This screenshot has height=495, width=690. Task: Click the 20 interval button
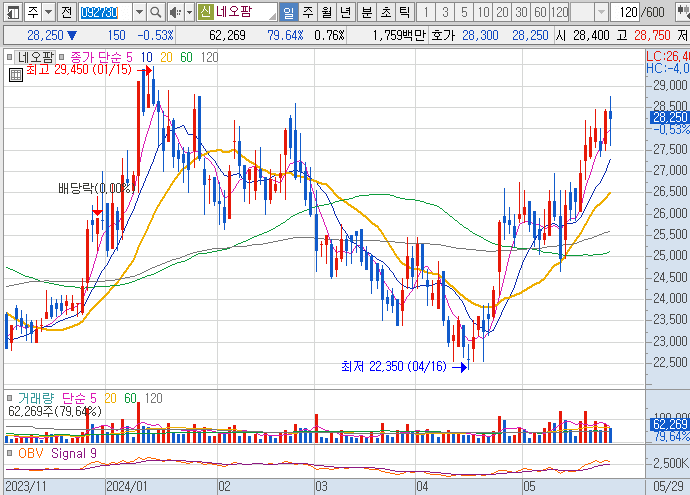pos(502,12)
